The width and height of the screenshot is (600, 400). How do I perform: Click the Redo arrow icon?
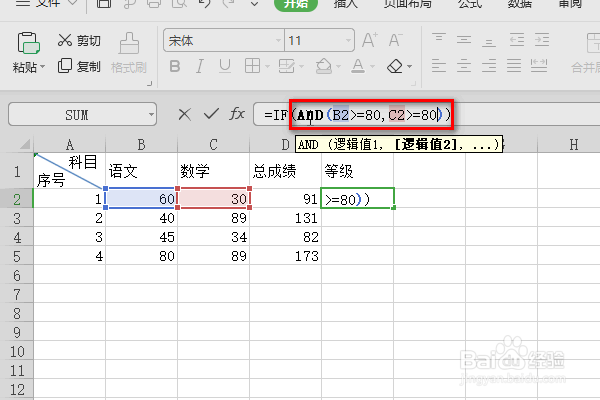coord(229,4)
